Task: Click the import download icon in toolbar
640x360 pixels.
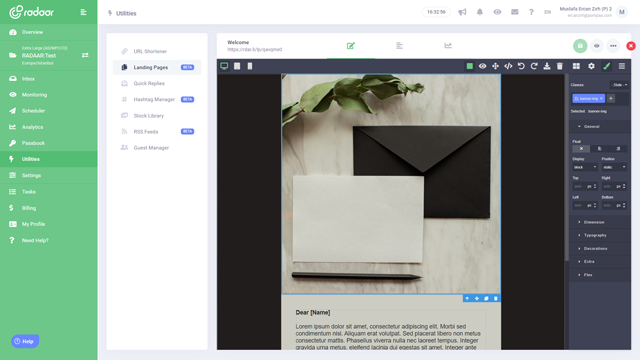Action: (547, 66)
